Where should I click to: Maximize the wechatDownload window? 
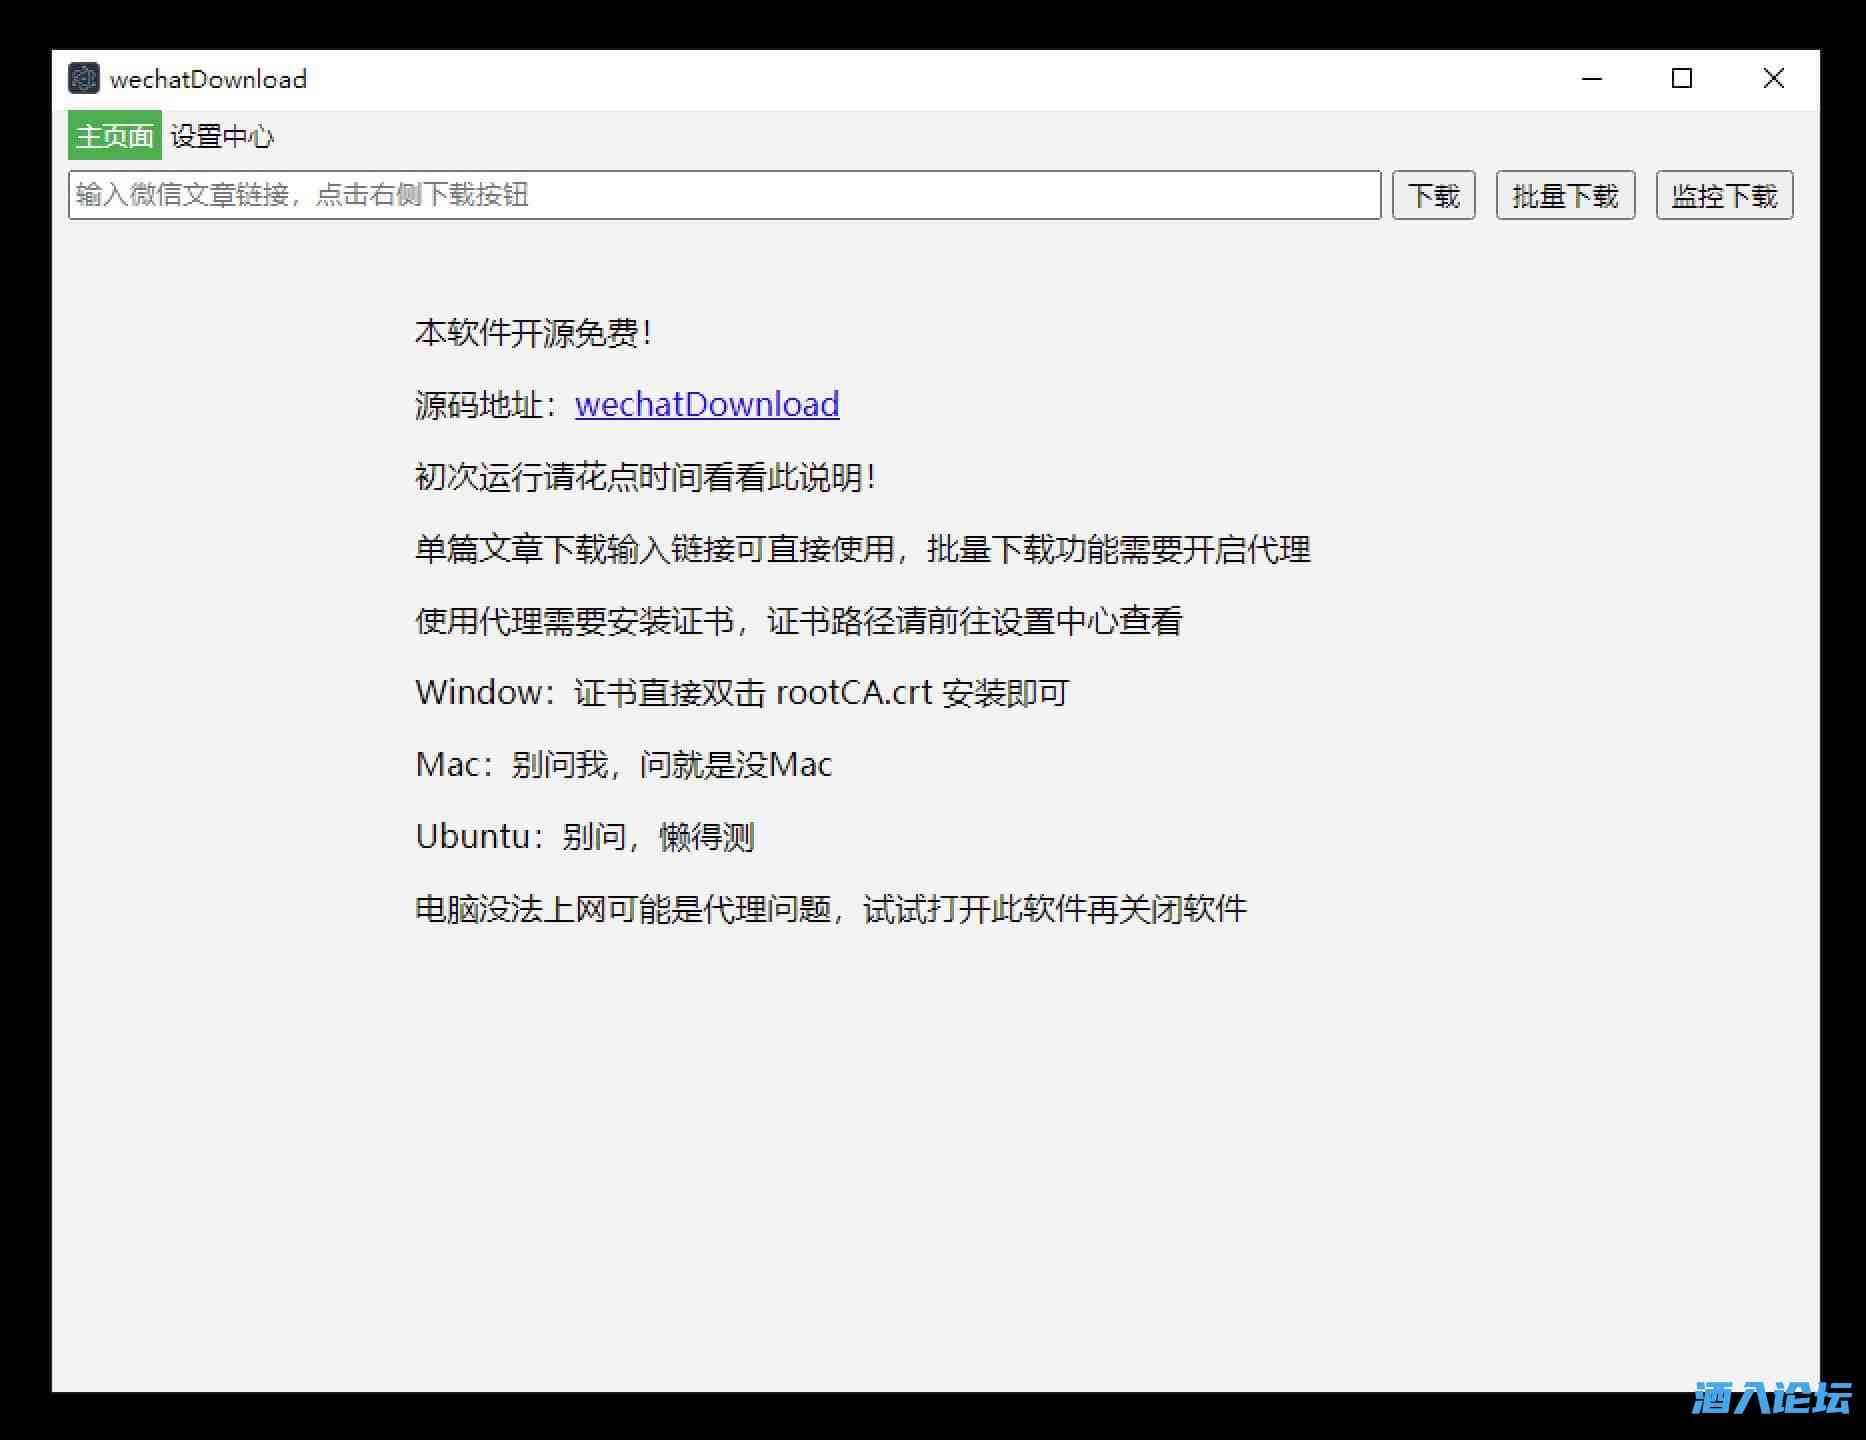coord(1682,78)
